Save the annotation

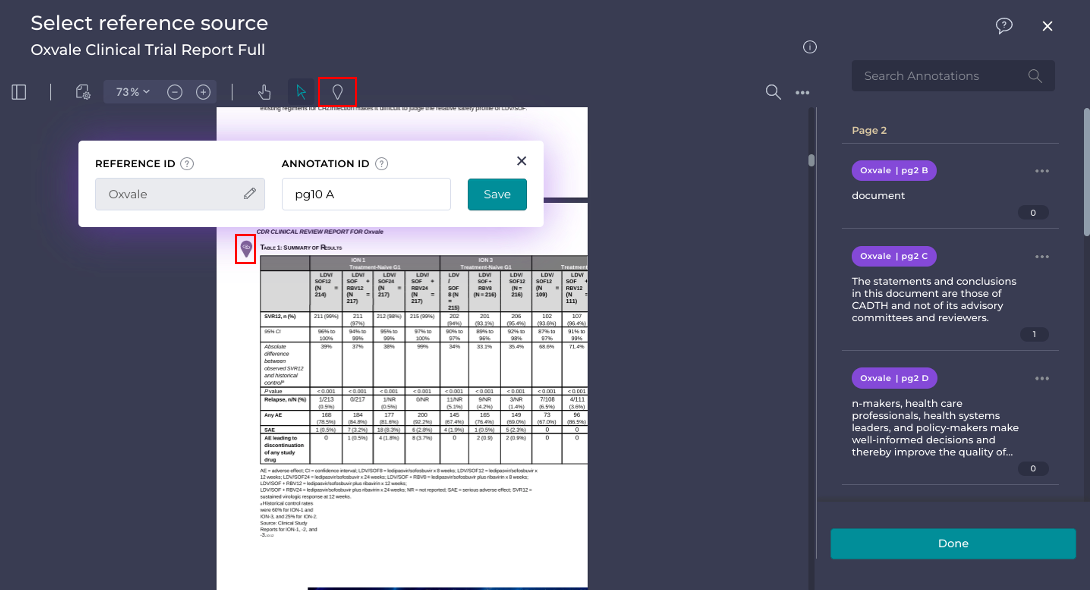pos(497,194)
